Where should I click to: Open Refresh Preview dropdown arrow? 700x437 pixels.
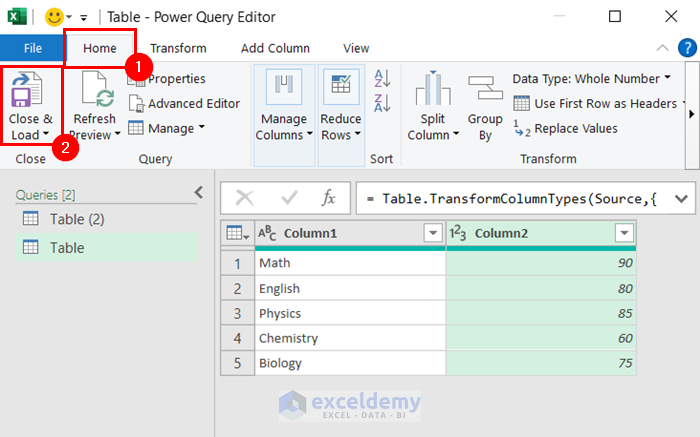(117, 133)
